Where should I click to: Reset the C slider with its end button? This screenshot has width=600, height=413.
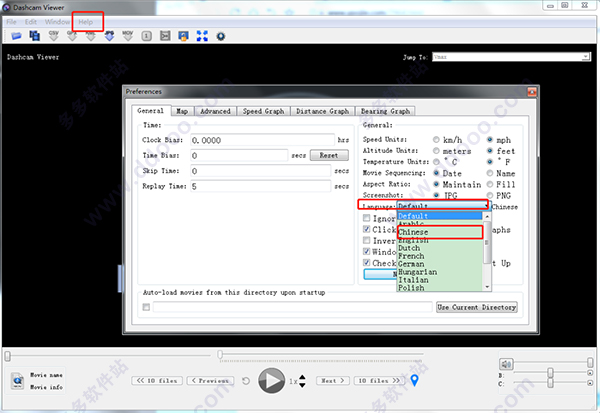pos(590,383)
